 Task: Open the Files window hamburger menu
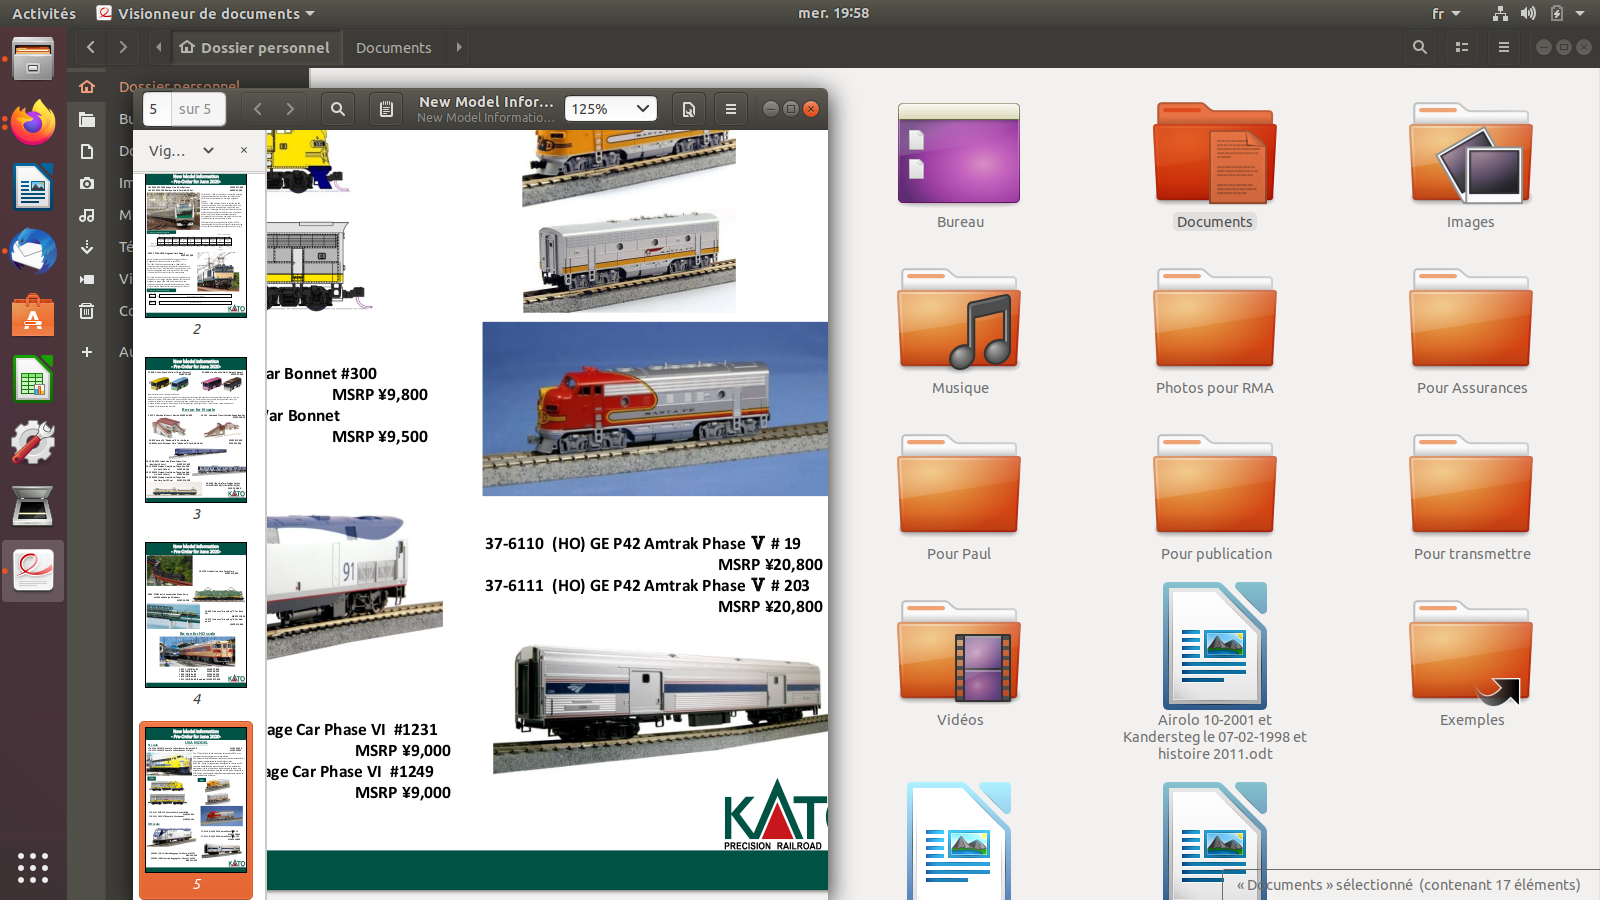pos(1504,47)
